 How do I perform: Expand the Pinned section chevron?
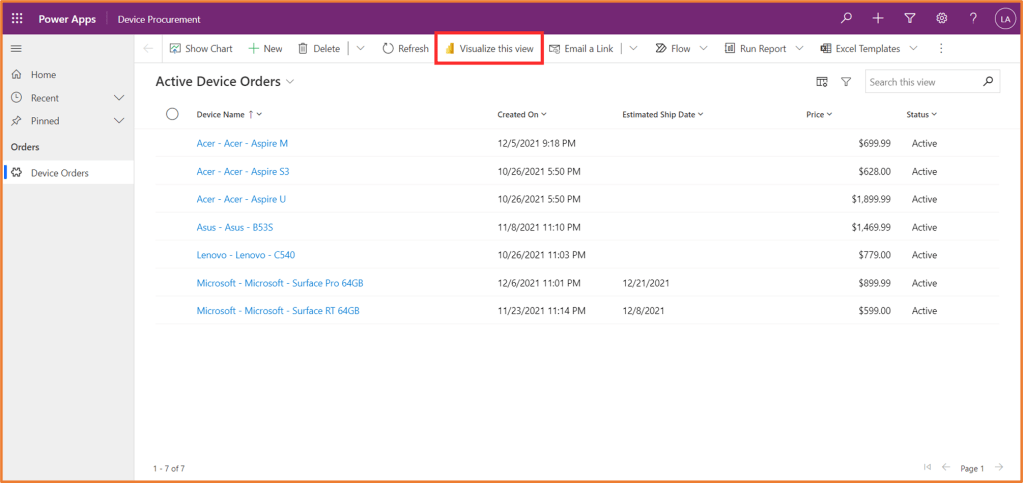coord(119,121)
